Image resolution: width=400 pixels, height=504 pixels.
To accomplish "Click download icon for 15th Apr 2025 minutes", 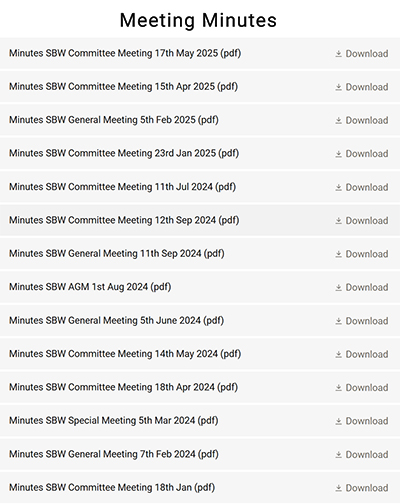I will [x=338, y=87].
